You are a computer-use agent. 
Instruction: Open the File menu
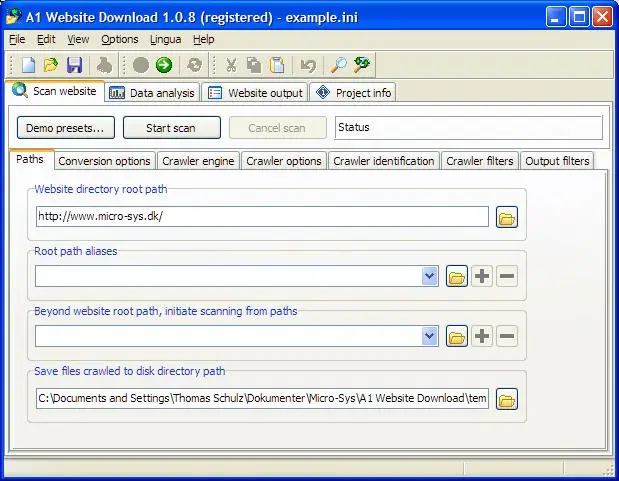(17, 39)
